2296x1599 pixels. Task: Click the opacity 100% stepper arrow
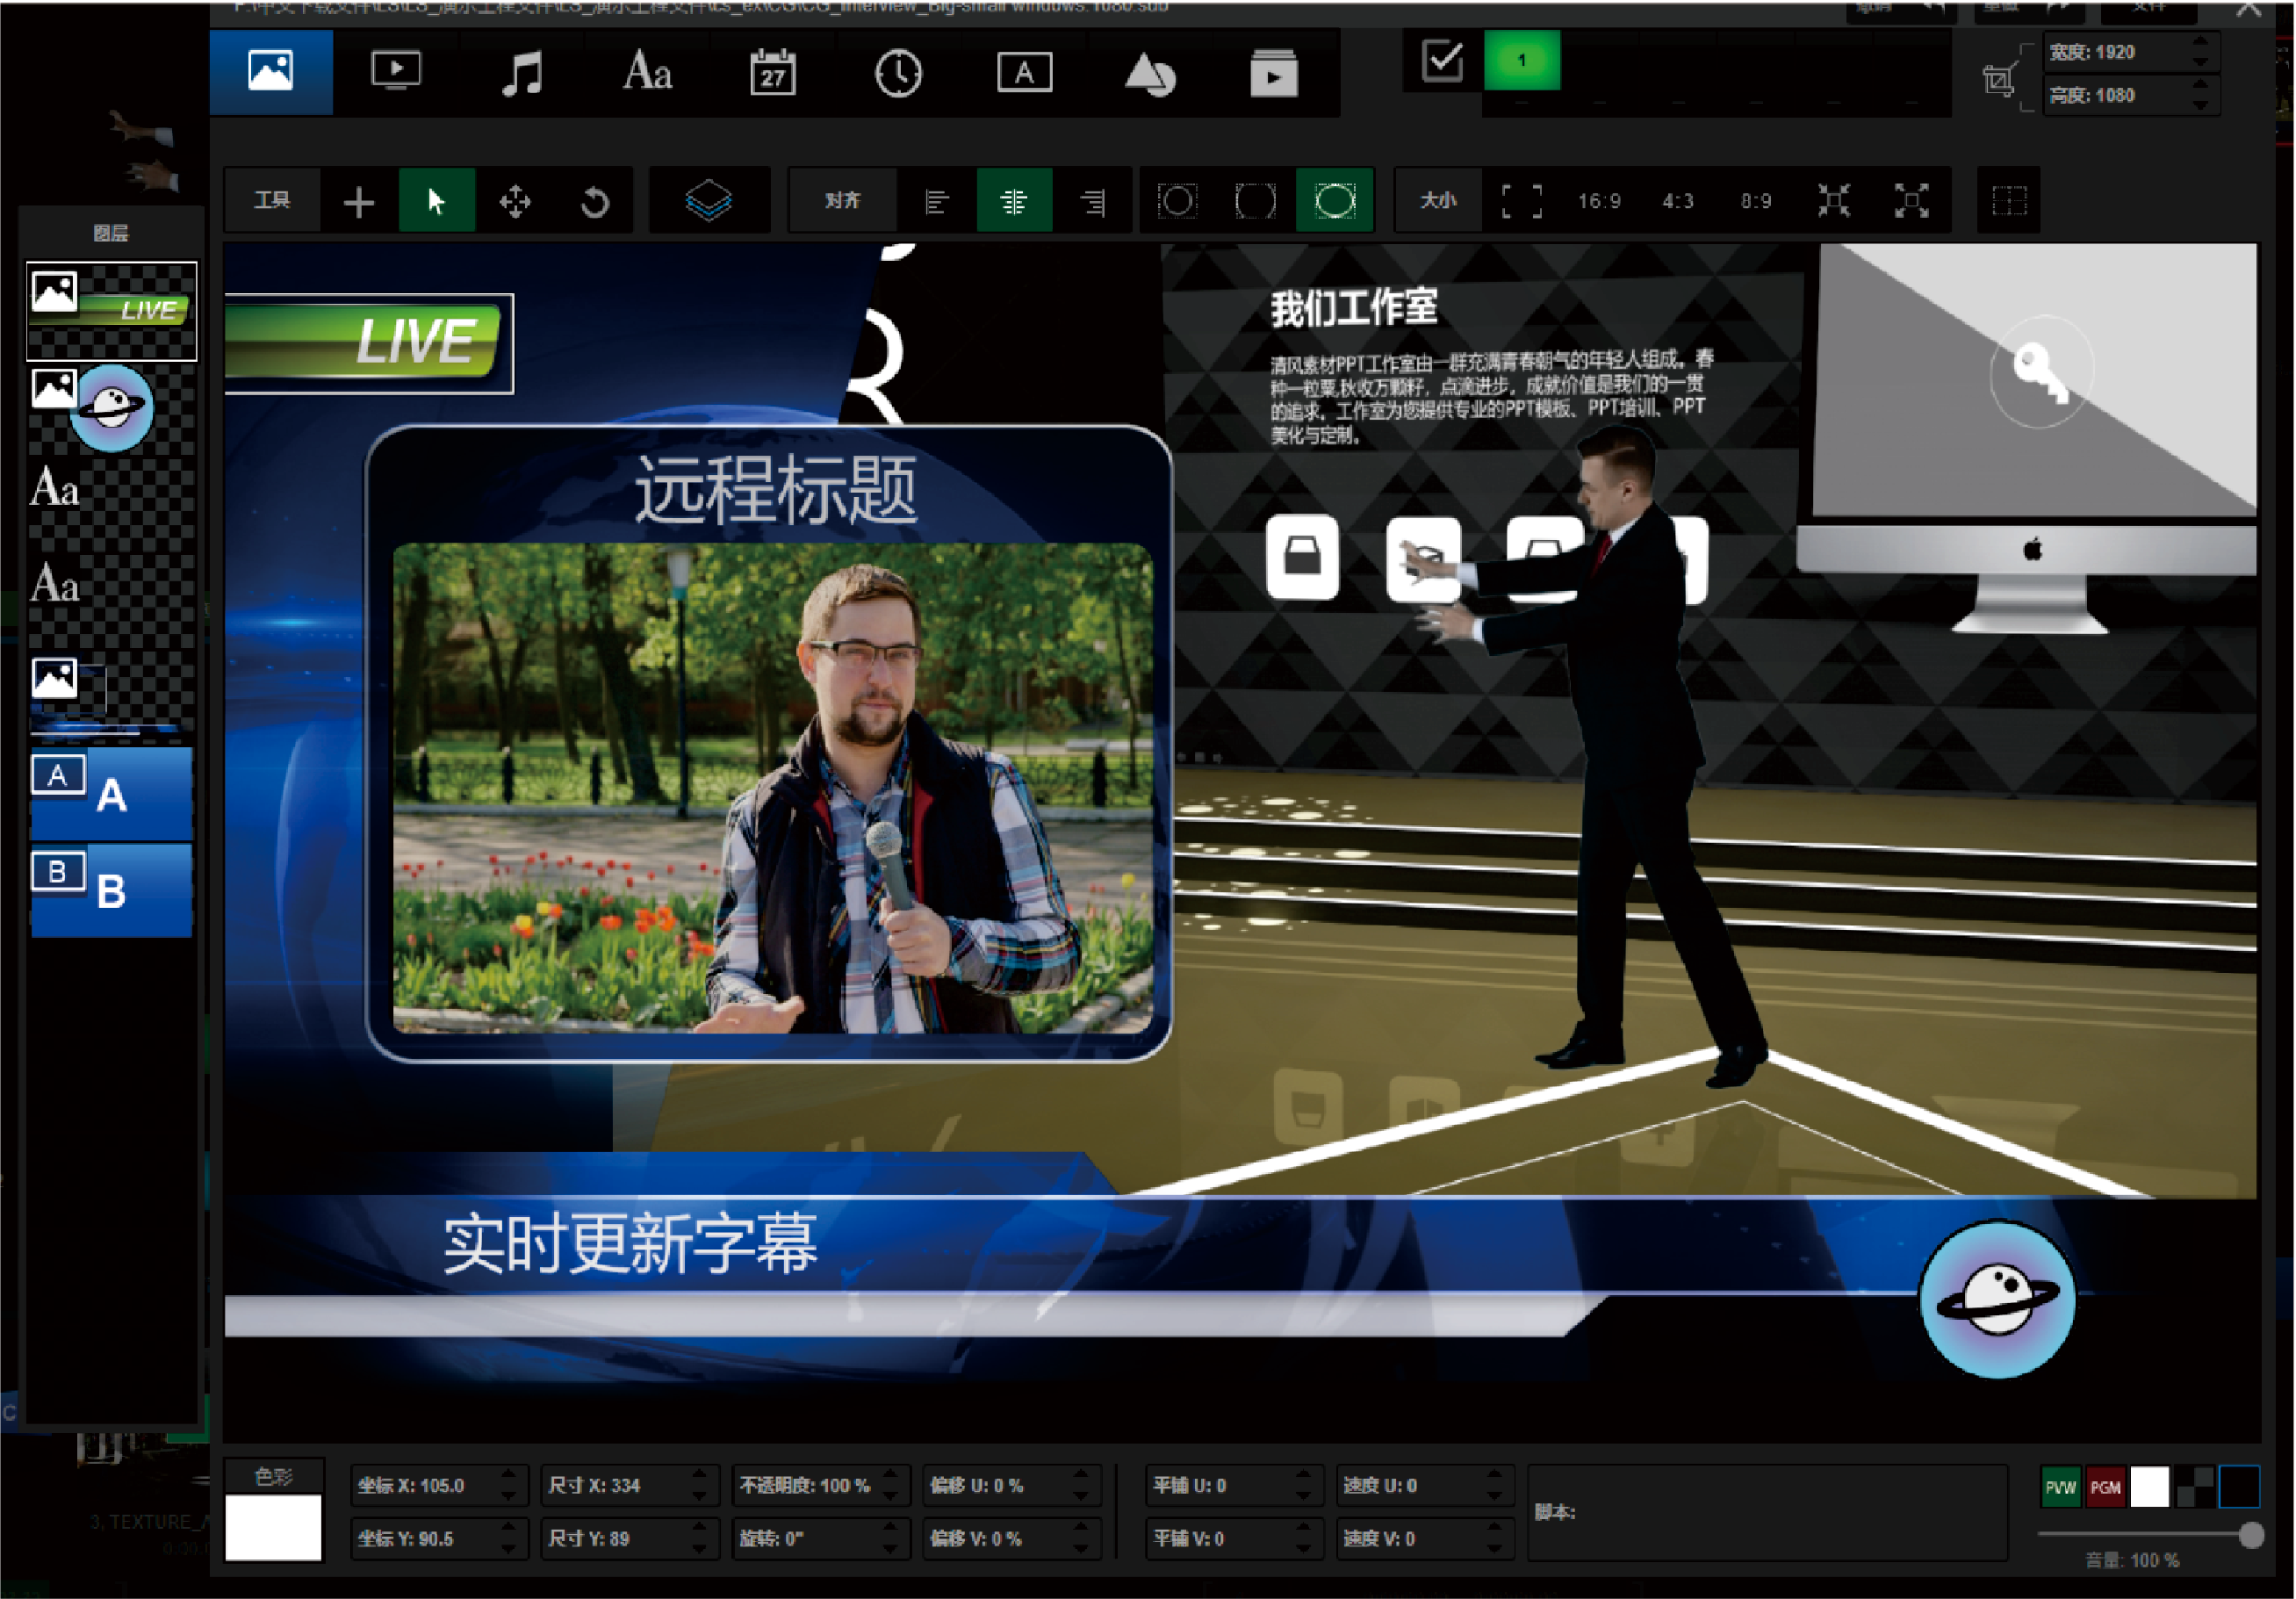tap(890, 1476)
